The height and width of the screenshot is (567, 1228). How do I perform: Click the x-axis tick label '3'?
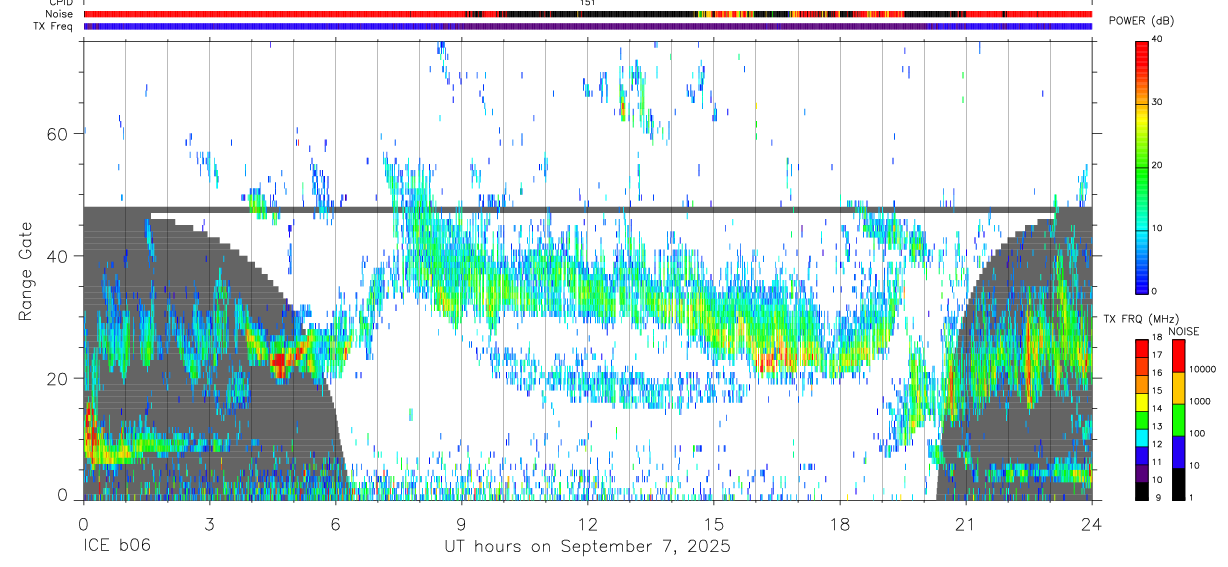209,523
